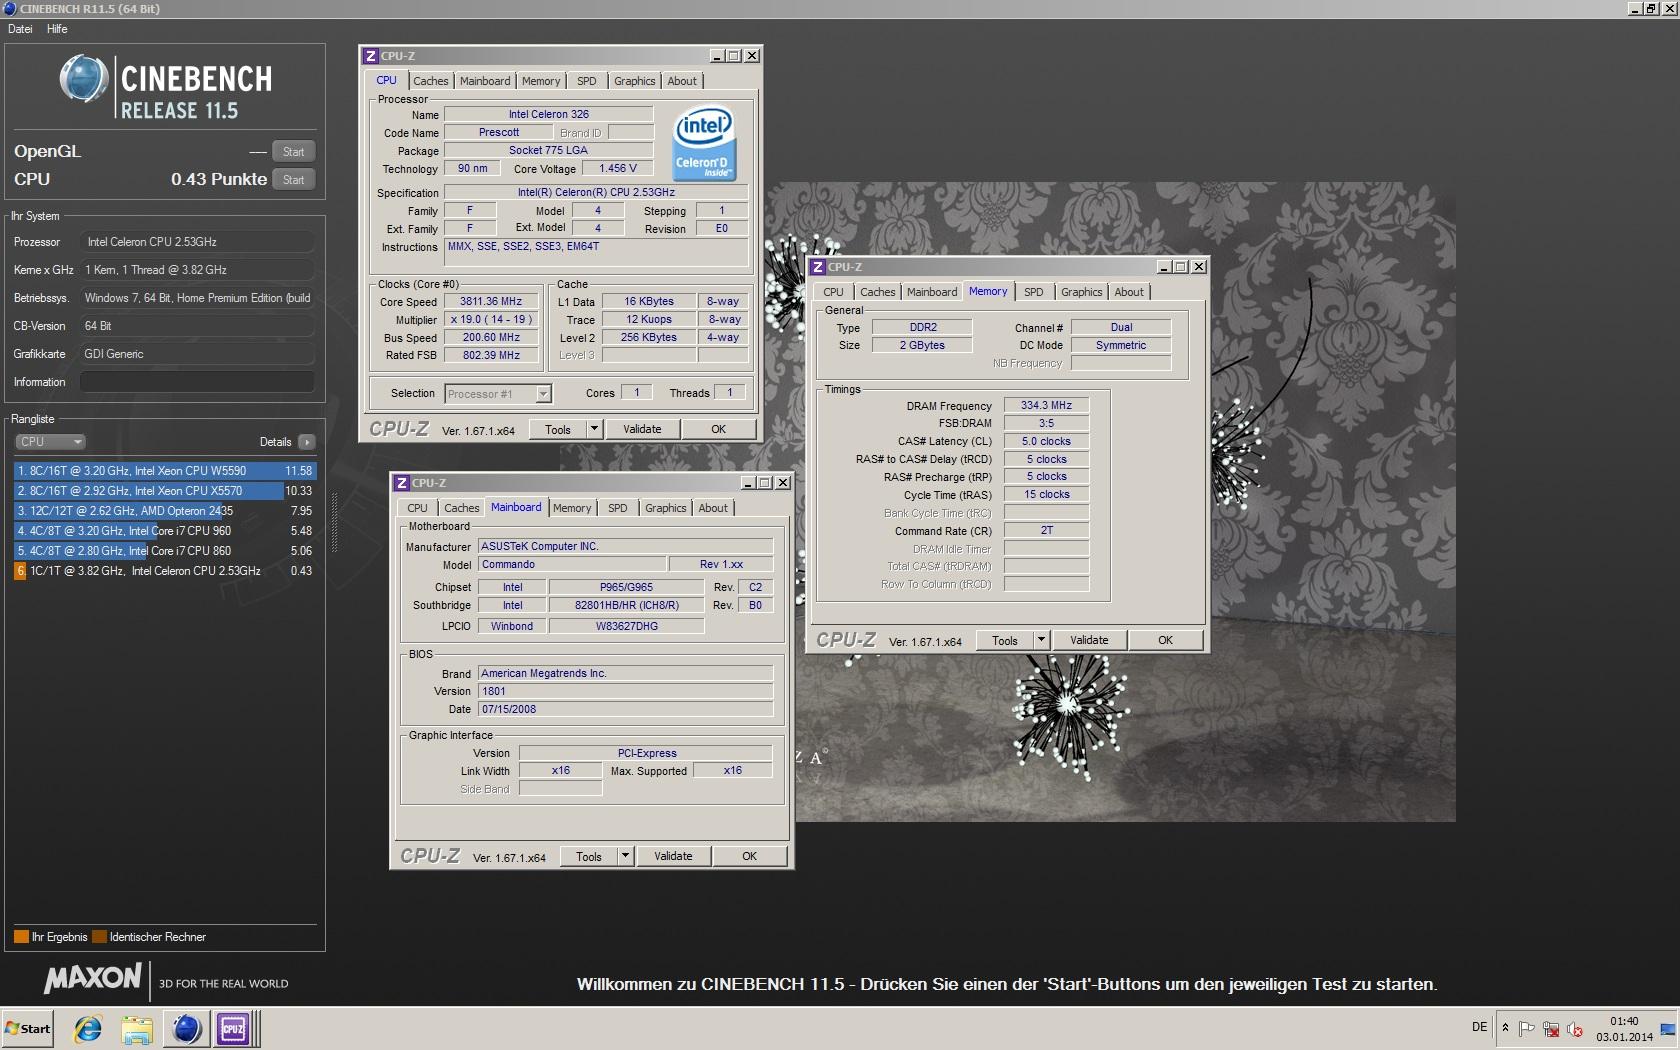This screenshot has height=1050, width=1680.
Task: Click the Cinebench logo sphere
Action: [x=82, y=79]
